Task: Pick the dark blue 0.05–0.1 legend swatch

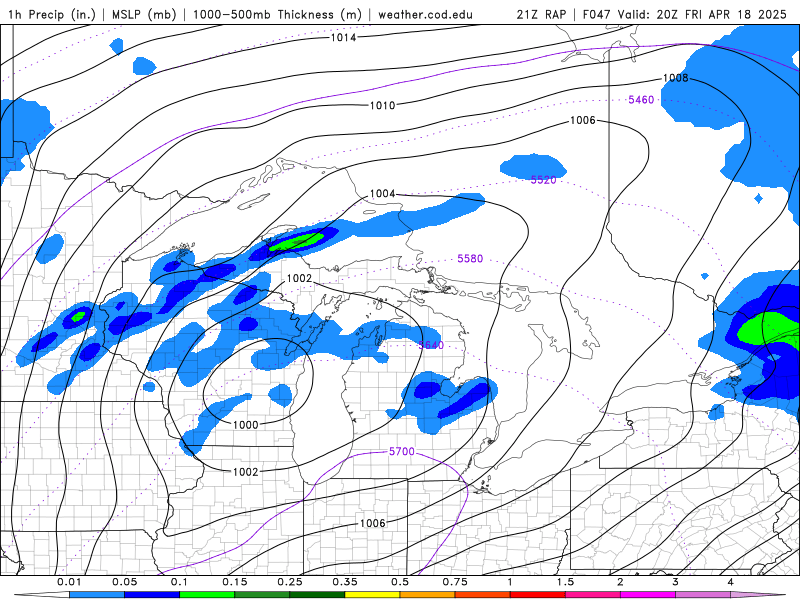Action: click(152, 595)
